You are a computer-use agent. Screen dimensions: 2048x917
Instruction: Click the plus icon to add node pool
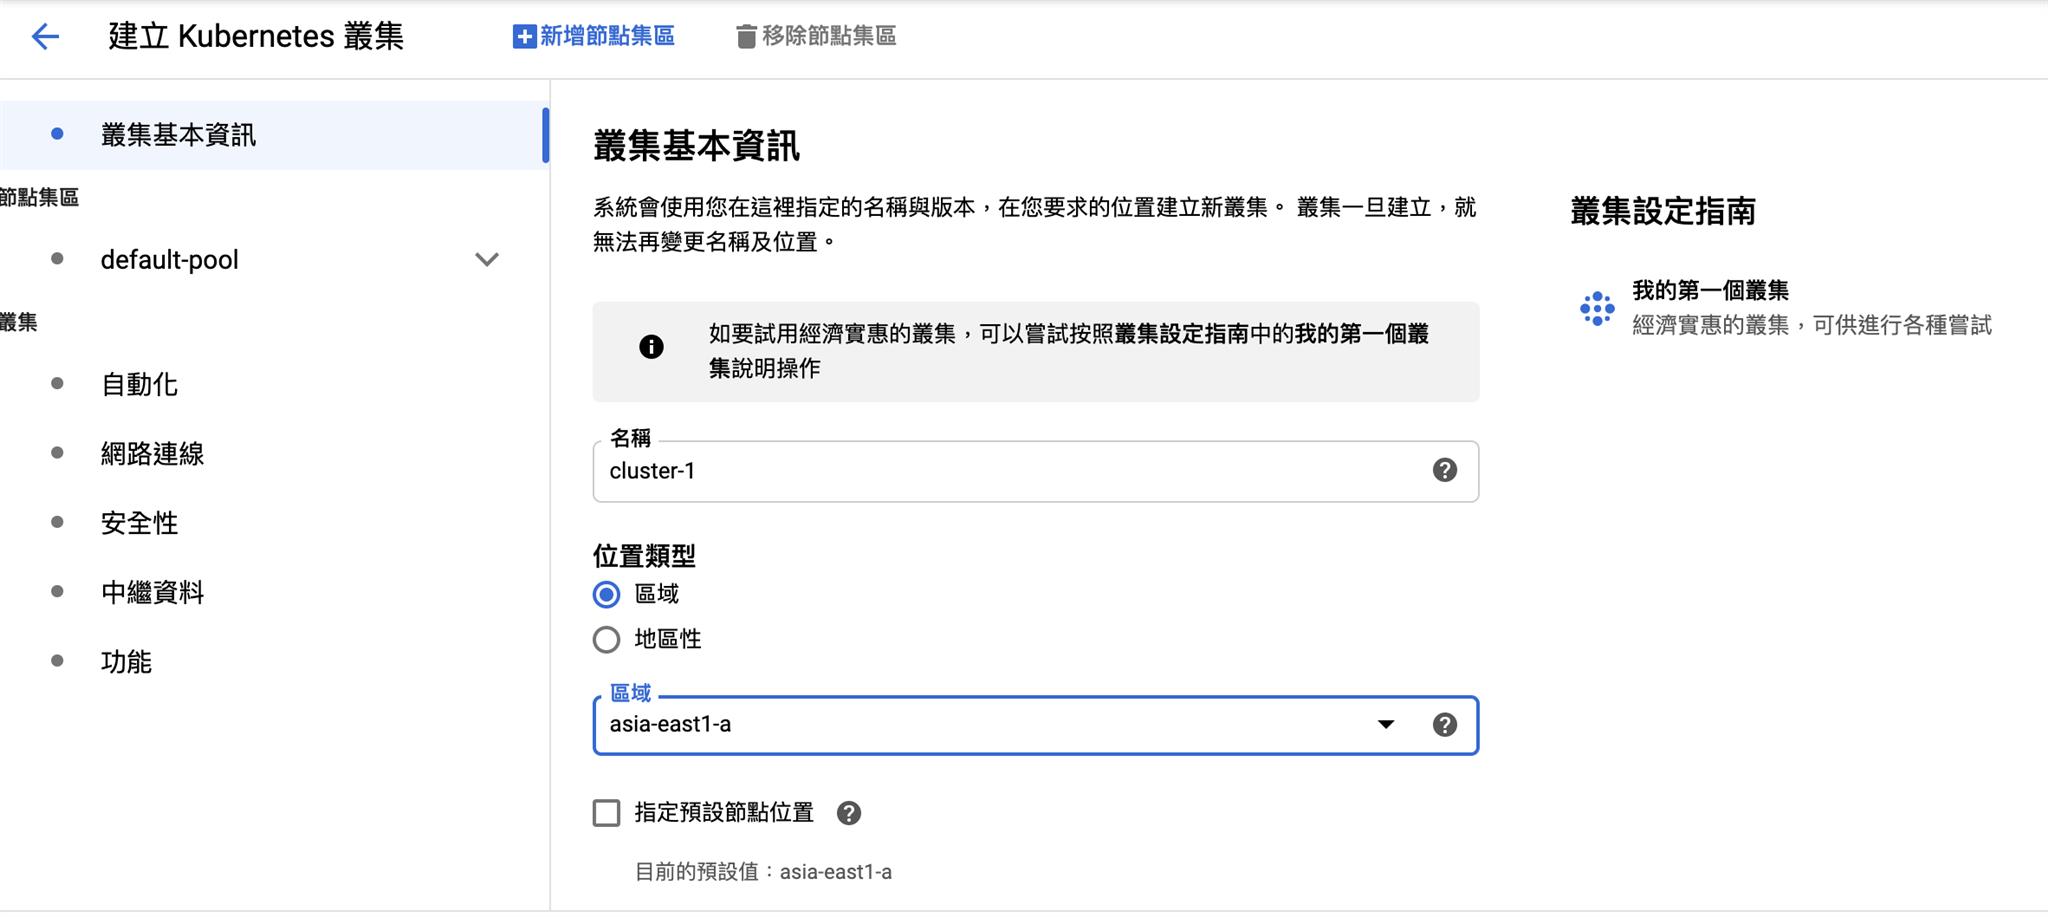coord(523,36)
